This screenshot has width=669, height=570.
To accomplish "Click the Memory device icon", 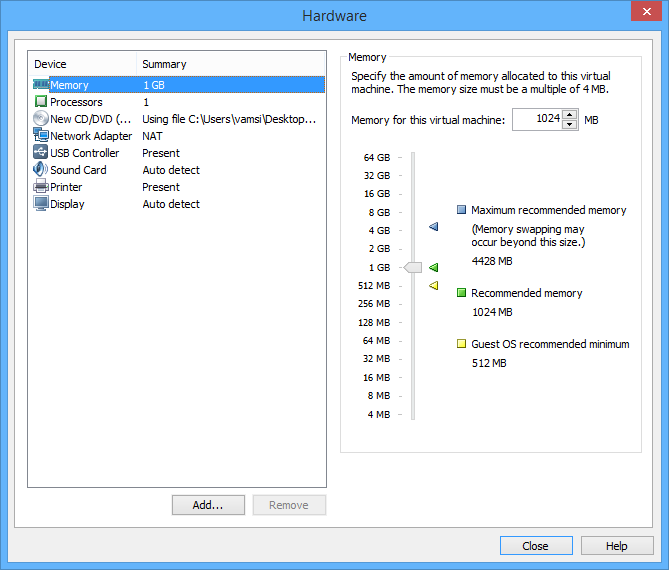I will pos(41,84).
